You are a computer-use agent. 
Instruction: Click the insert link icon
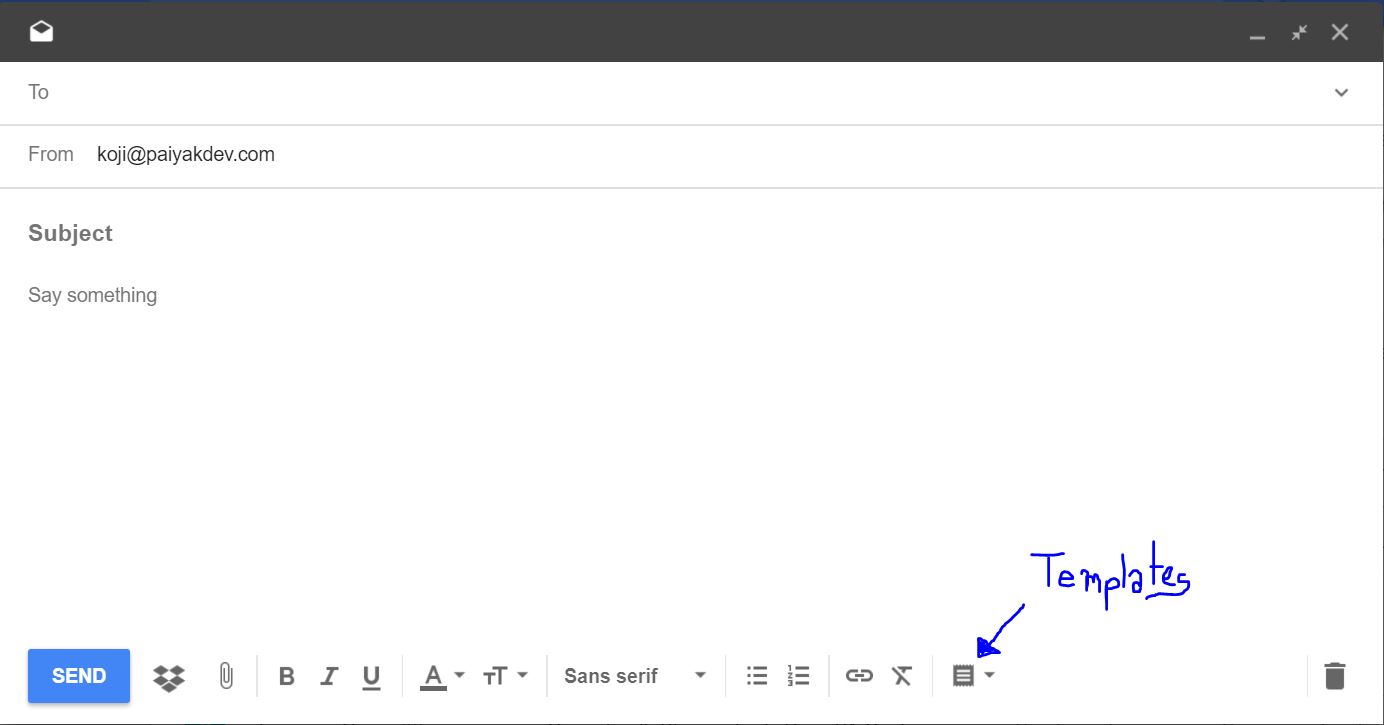[x=859, y=676]
